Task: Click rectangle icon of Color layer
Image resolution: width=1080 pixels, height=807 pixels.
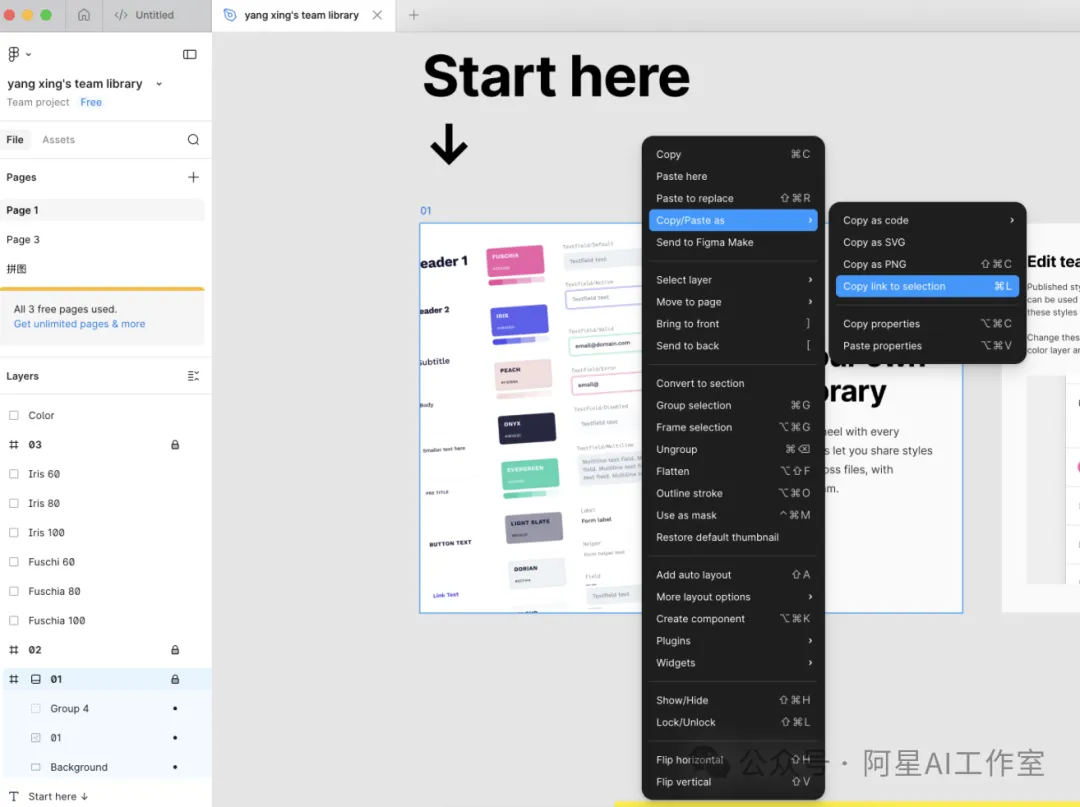Action: click(14, 415)
